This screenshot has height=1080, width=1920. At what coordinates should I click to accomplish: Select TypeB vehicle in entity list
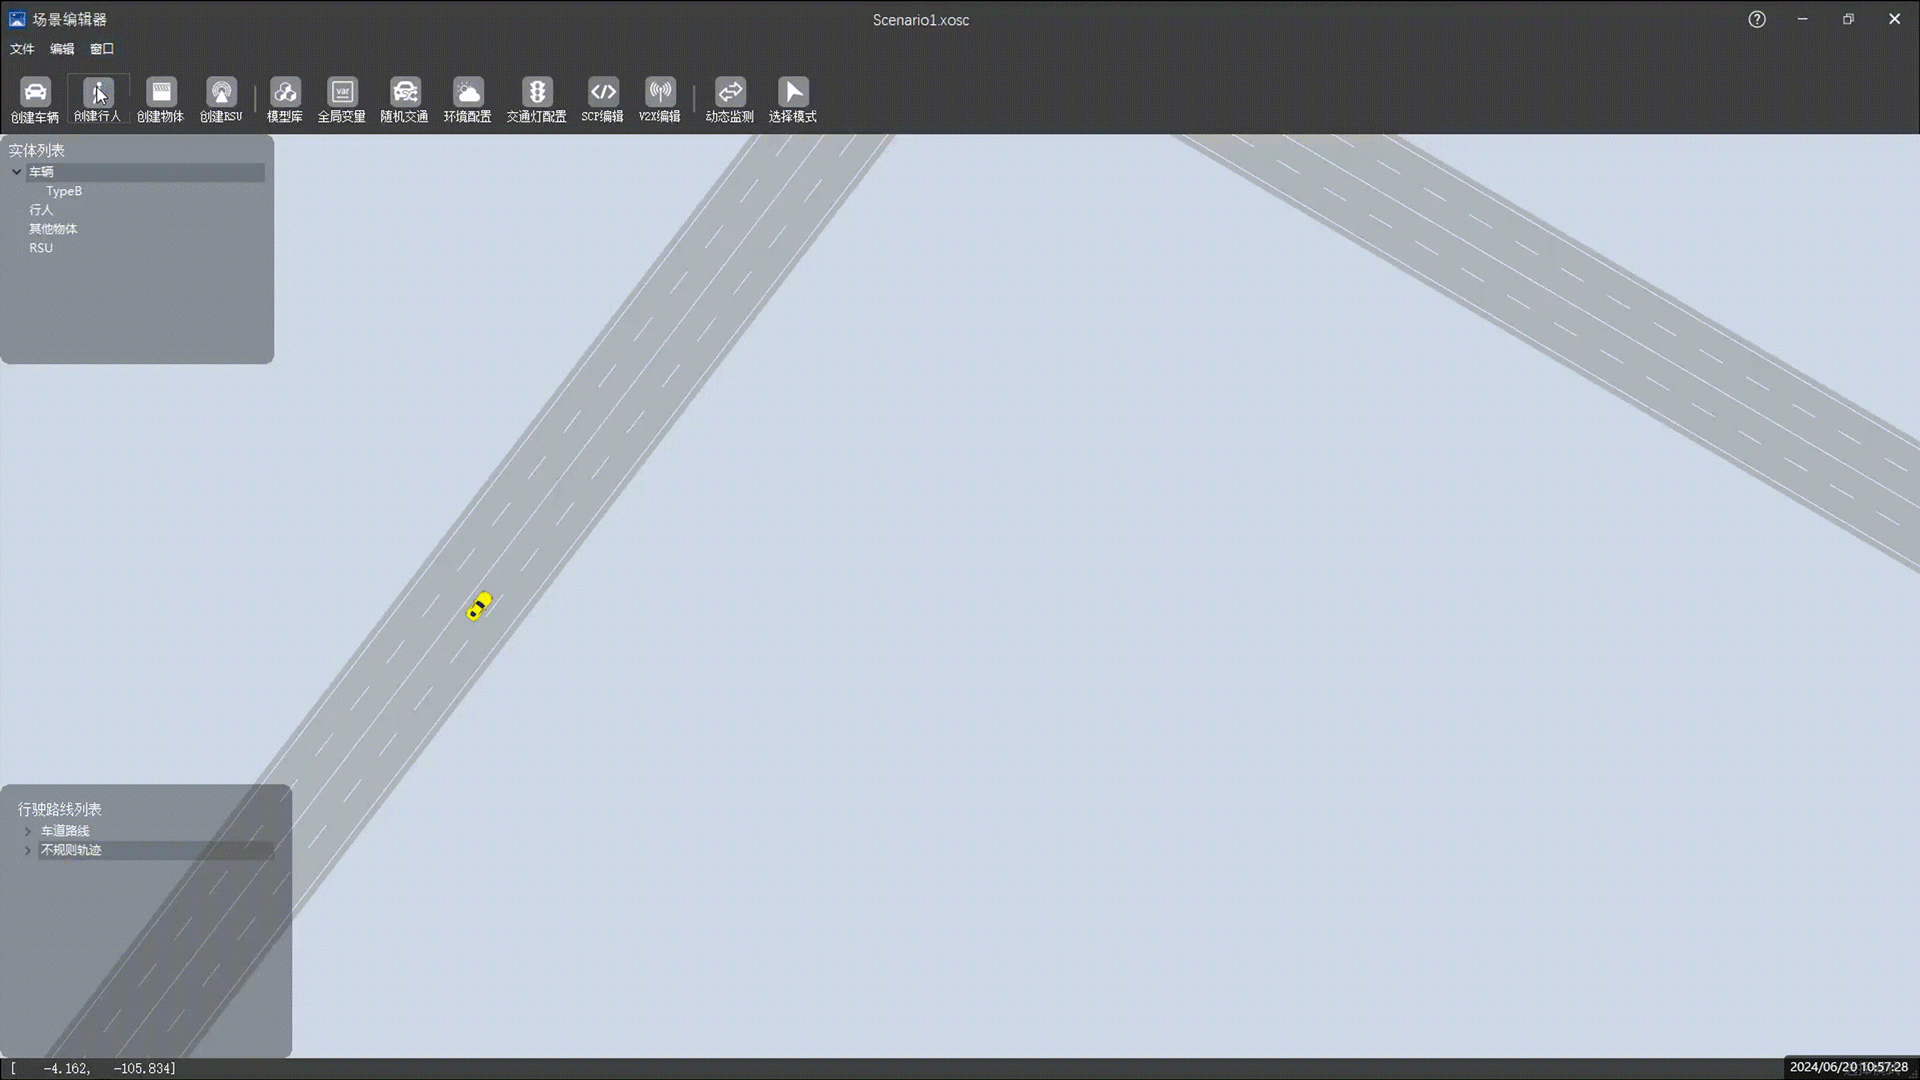coord(64,191)
